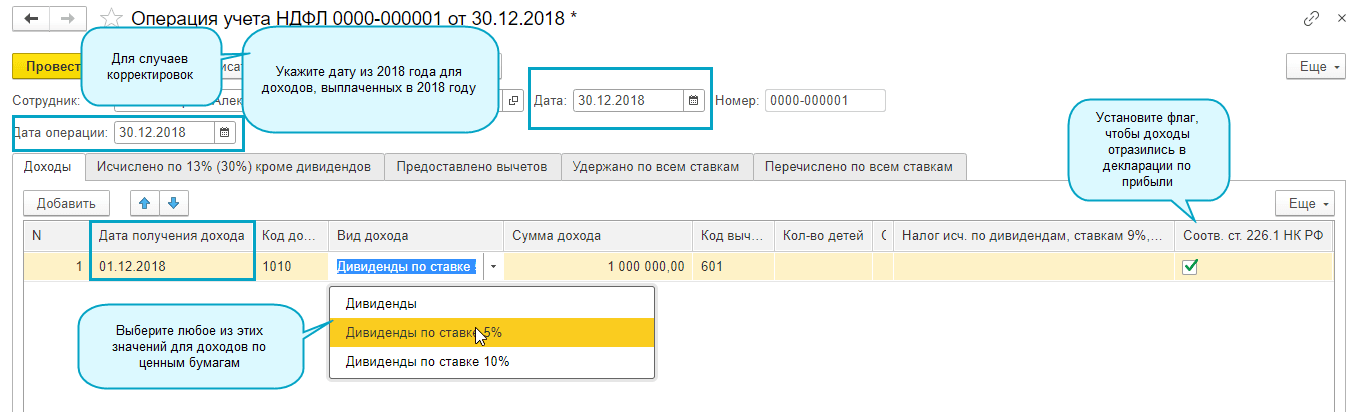1353x412 pixels.
Task: Select Дивиденды option in list
Action: [x=381, y=303]
